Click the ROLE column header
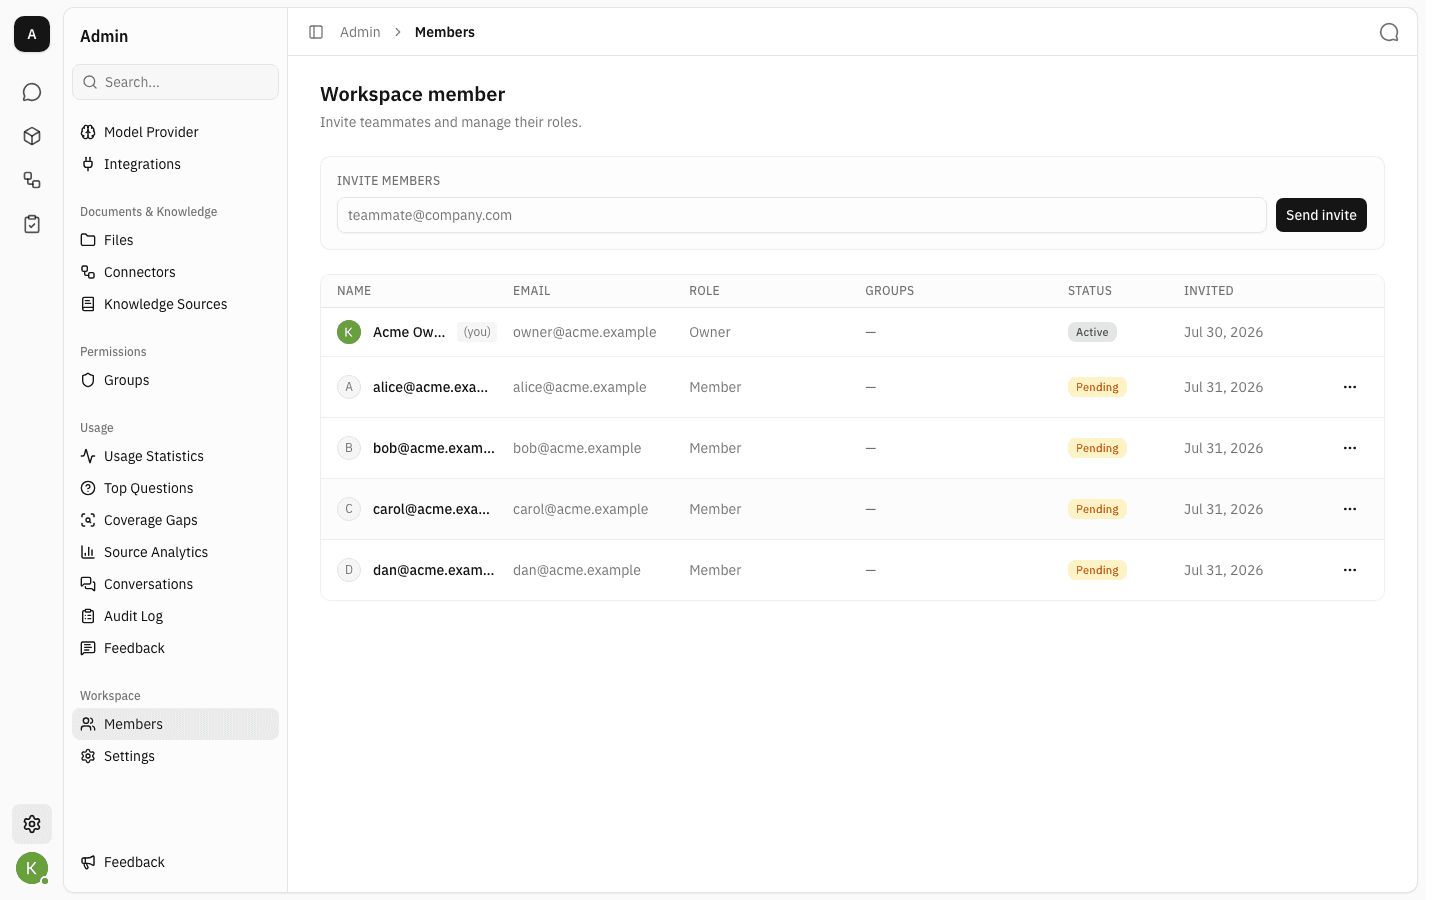The image size is (1440, 900). coord(704,291)
